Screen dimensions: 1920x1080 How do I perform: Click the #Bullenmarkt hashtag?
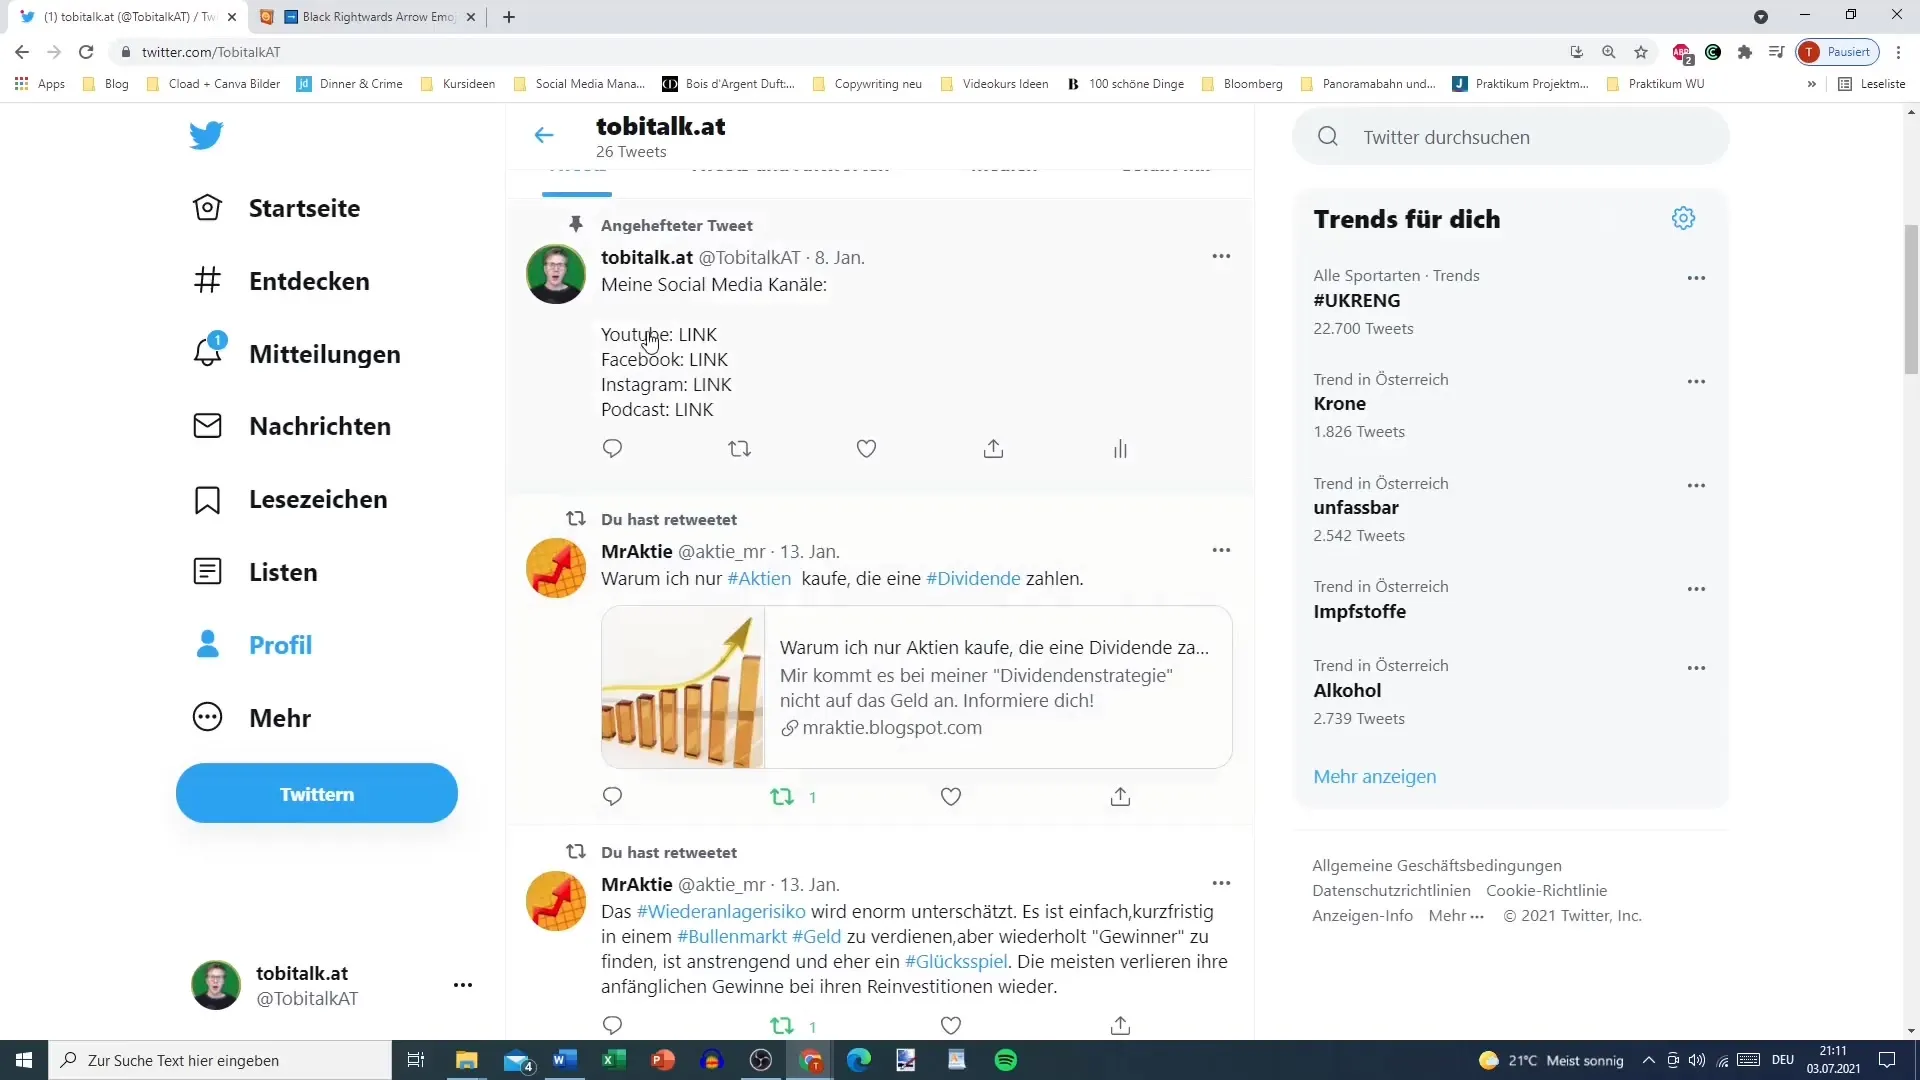click(732, 937)
